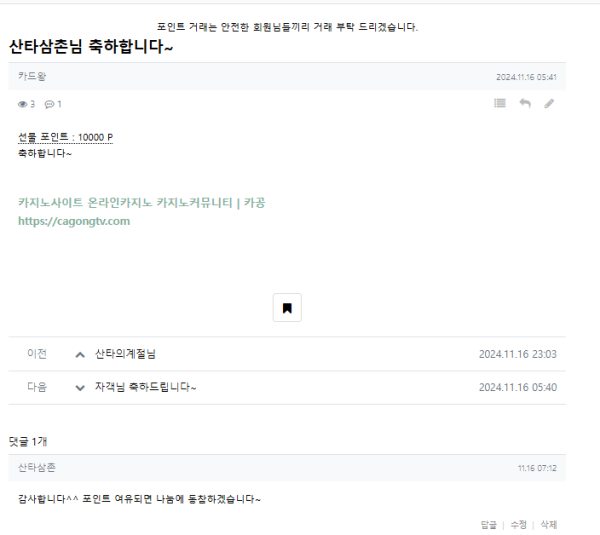Click 삭제 to delete the comment

[548, 525]
